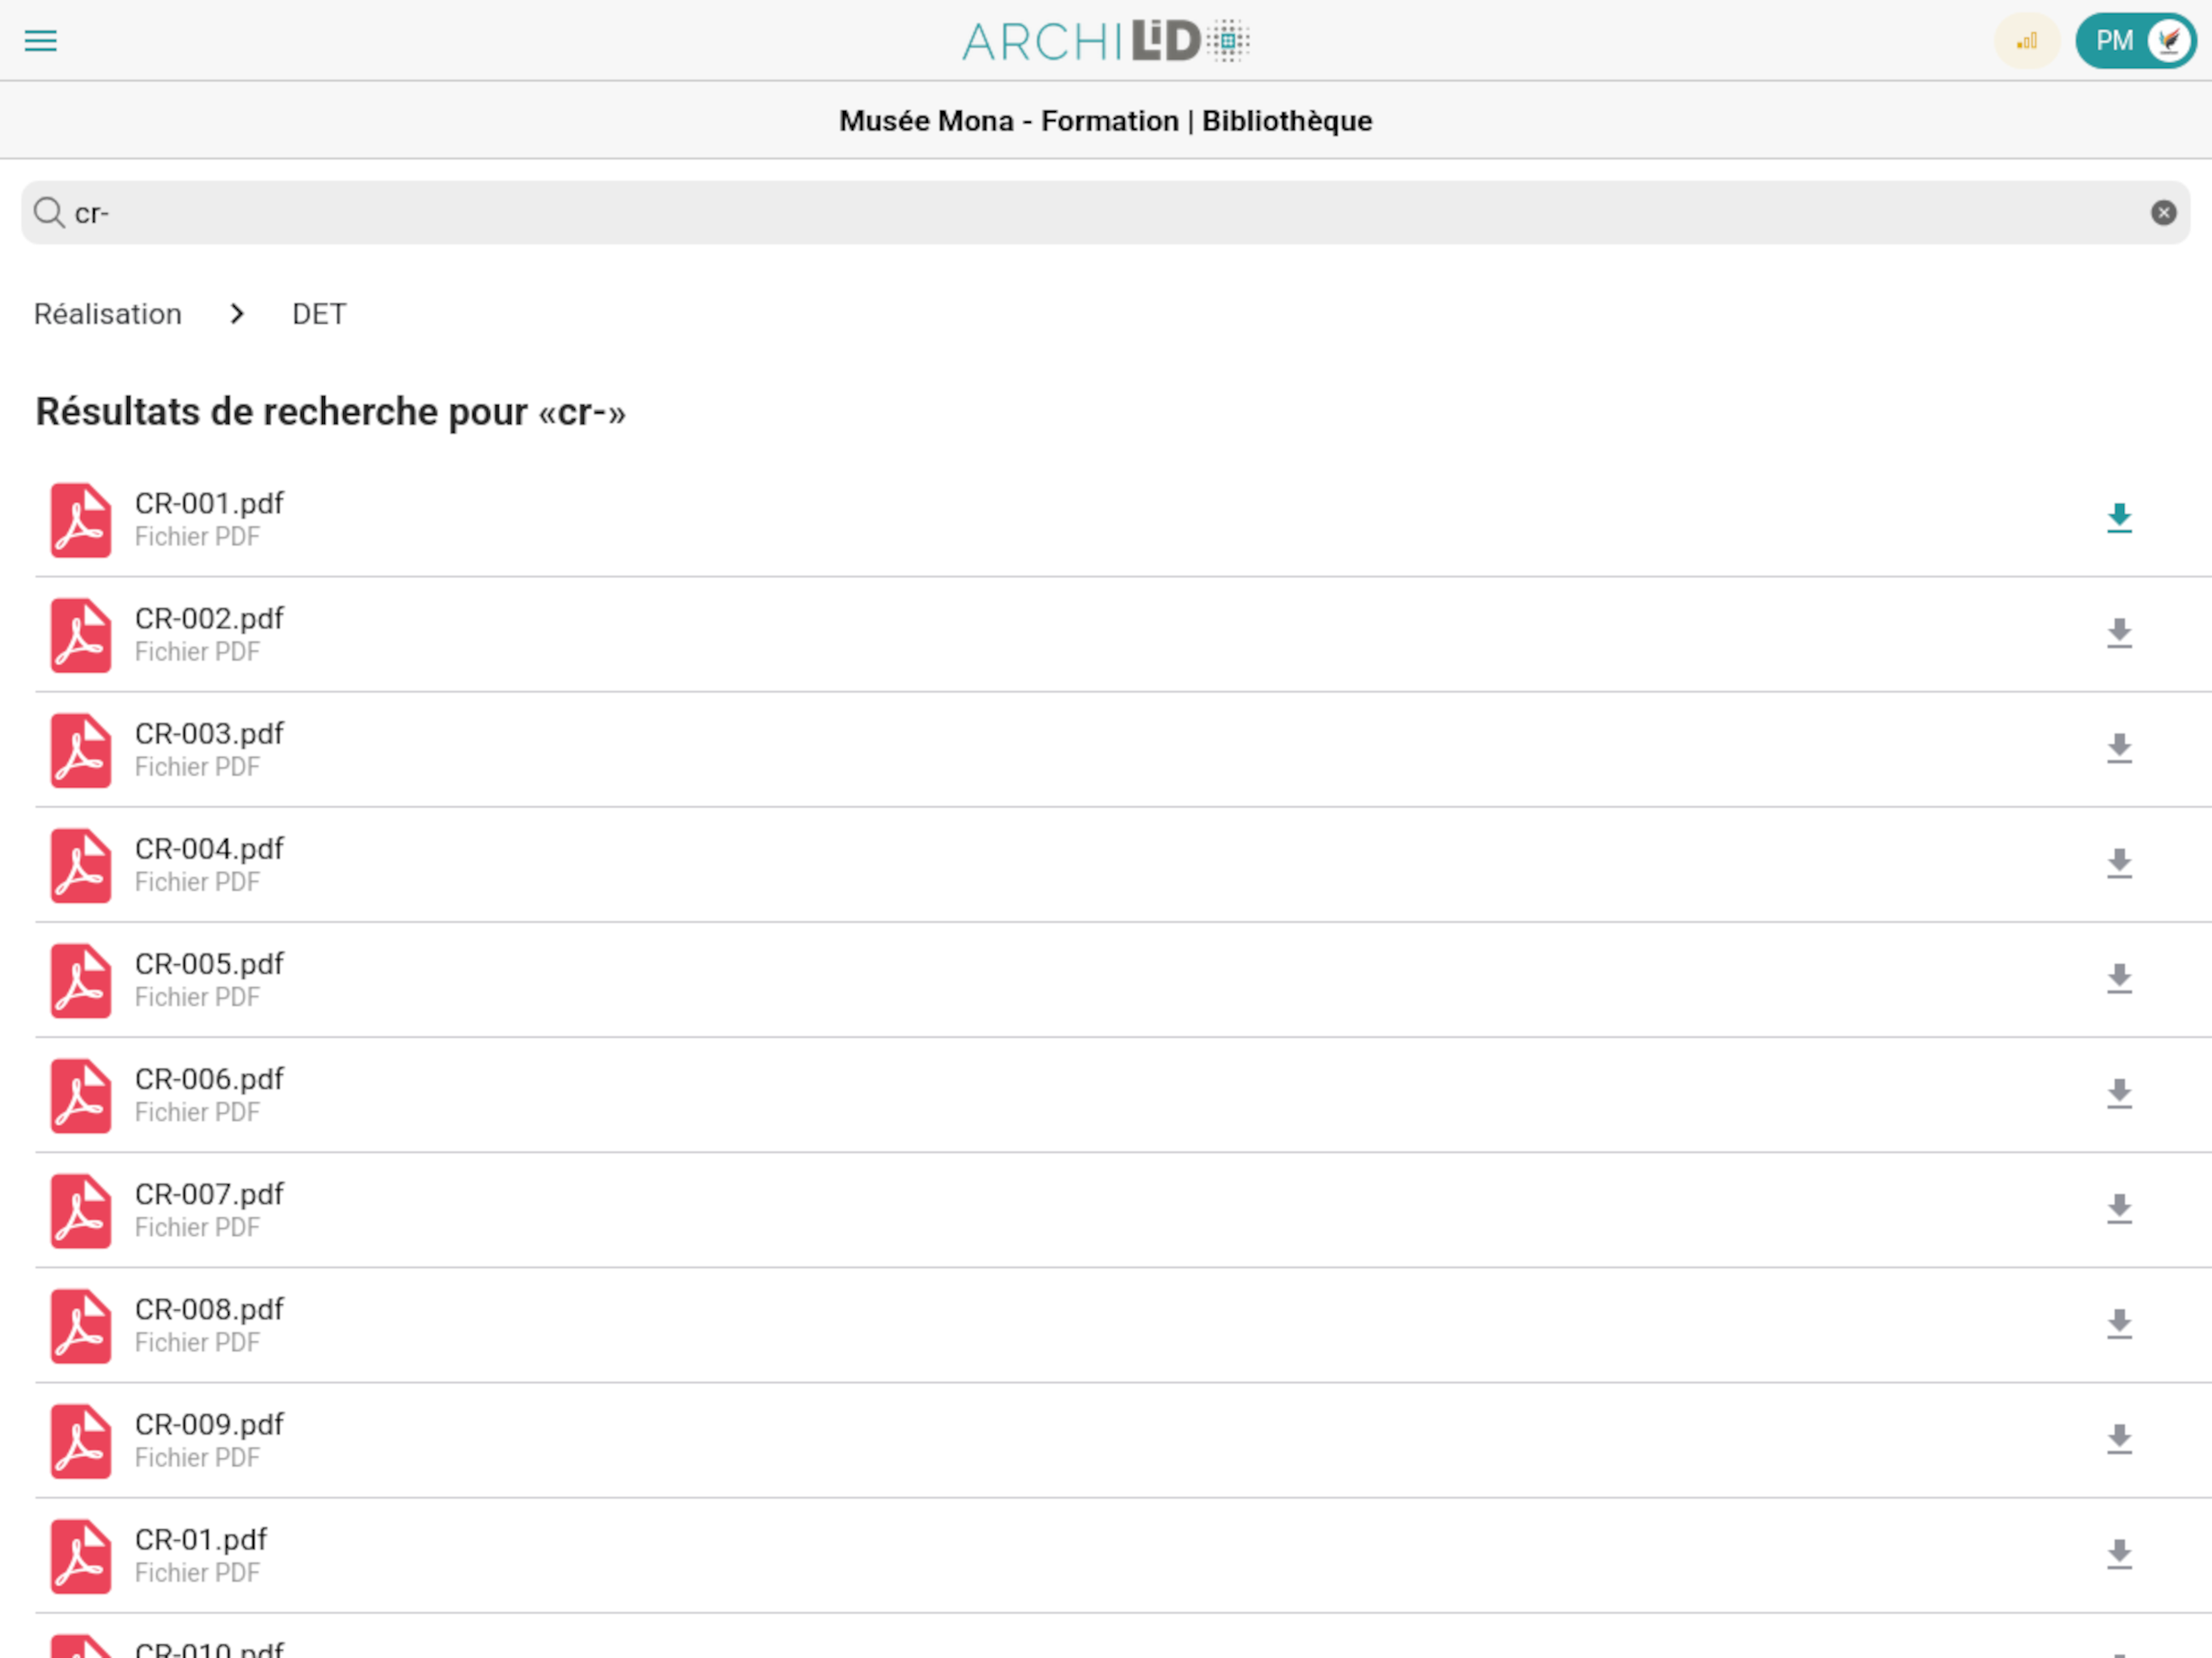The image size is (2212, 1658).
Task: Click the PDF icon for CR-01.pdf
Action: click(x=81, y=1555)
